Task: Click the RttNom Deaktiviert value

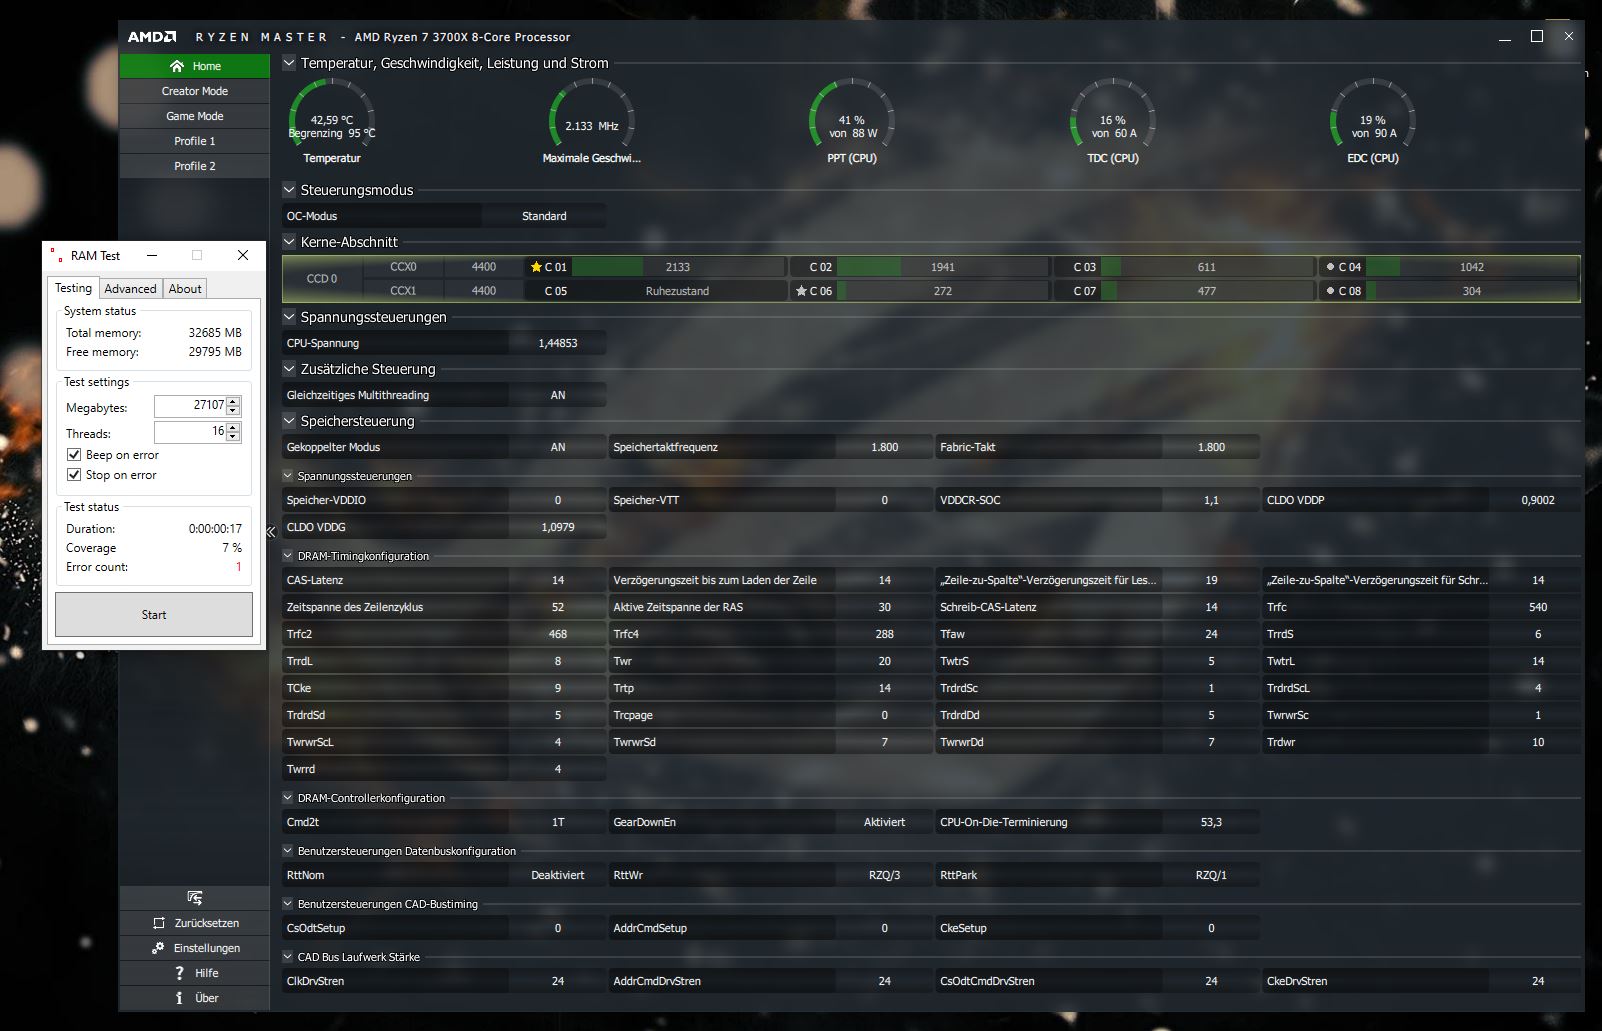Action: tap(558, 875)
